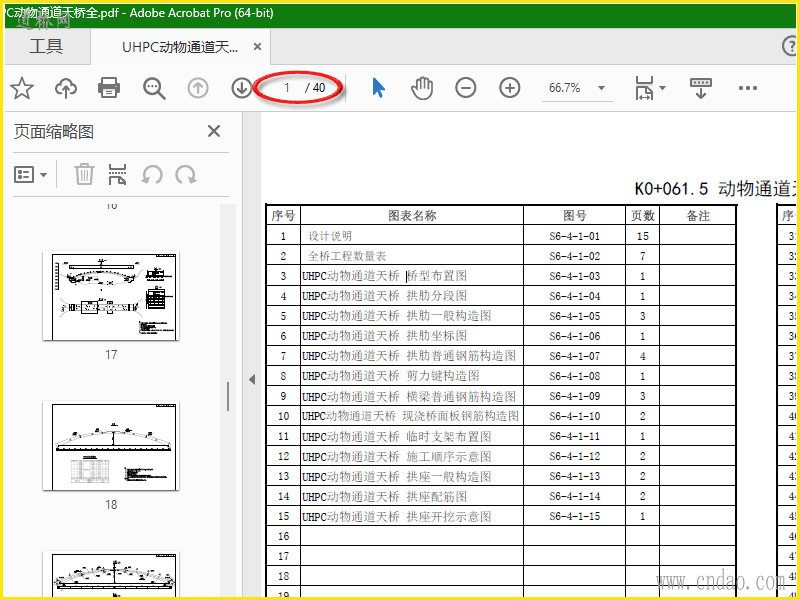Click the thumbnail panel scrollbar
Viewport: 800px width, 600px height.
(228, 396)
